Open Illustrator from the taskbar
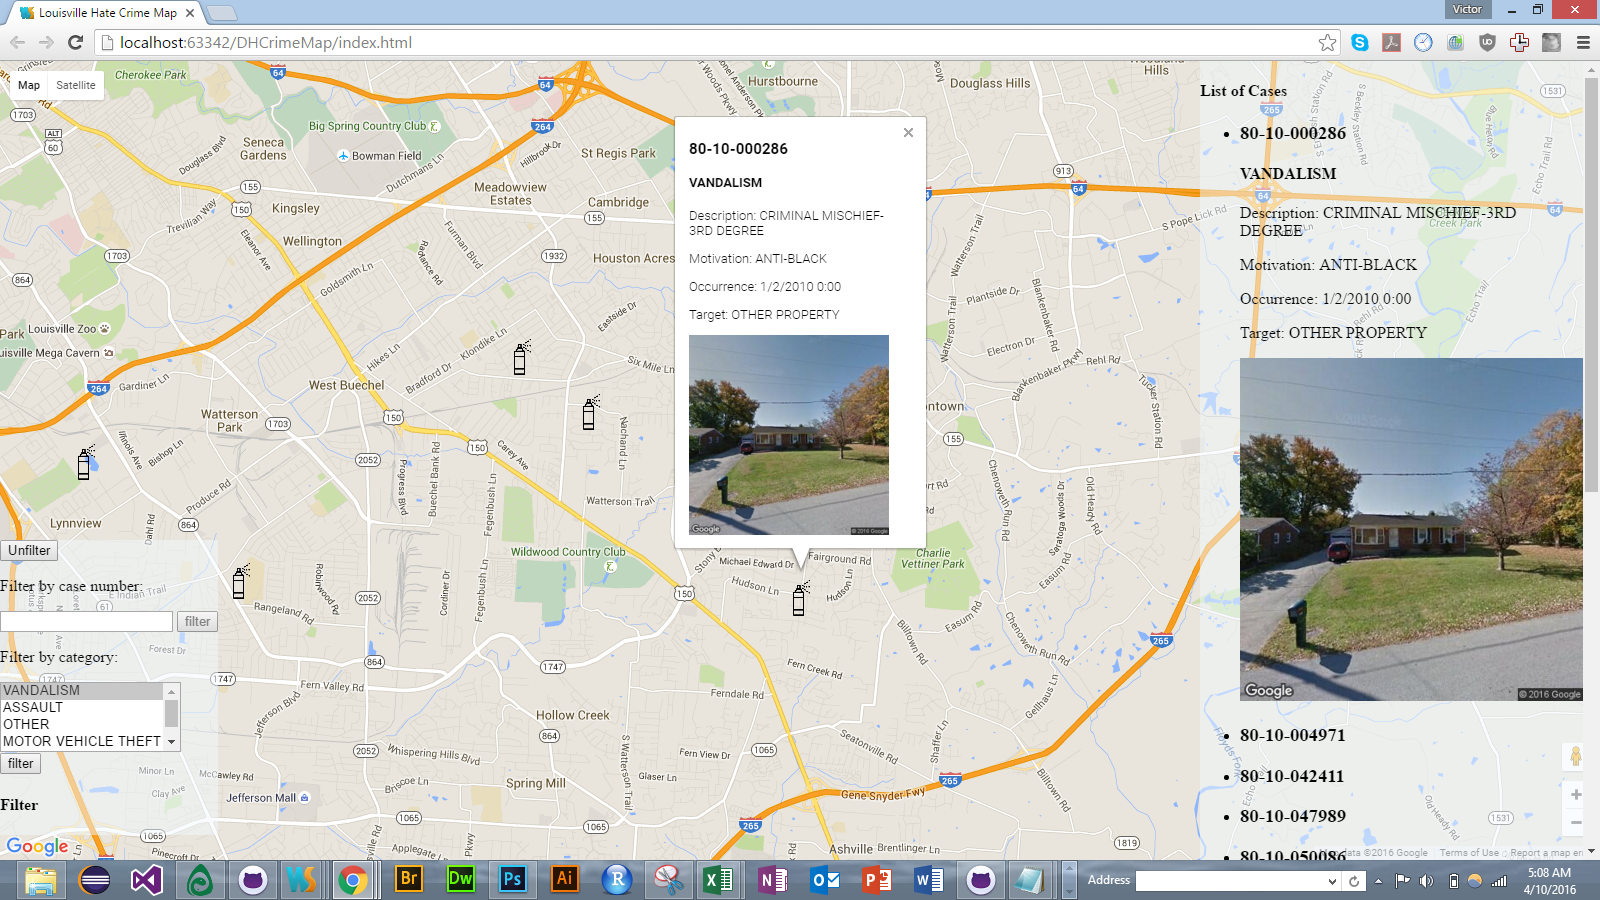Screen dimensions: 1600x900 point(564,880)
